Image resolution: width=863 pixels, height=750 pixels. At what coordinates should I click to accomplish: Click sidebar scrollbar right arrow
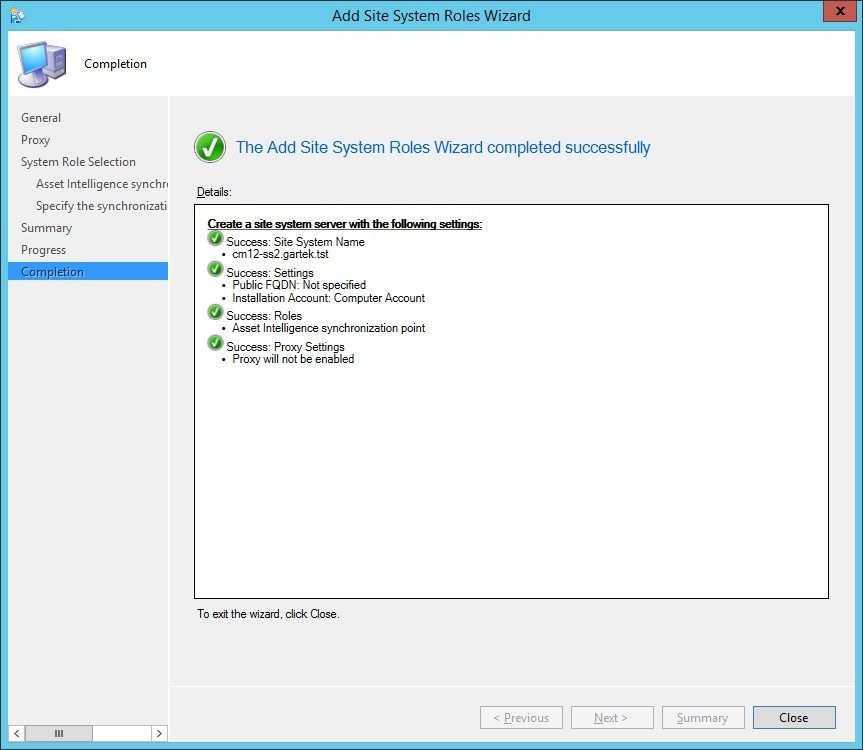point(159,733)
